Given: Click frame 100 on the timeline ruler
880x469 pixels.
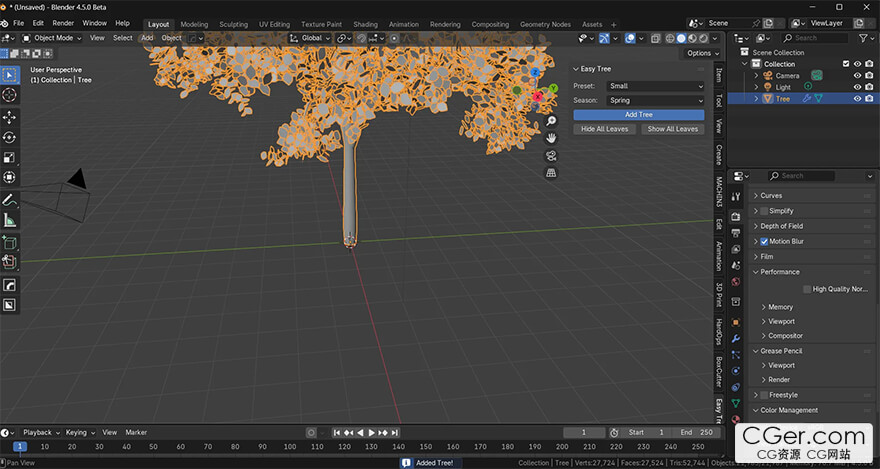Looking at the screenshot, I should coord(289,447).
